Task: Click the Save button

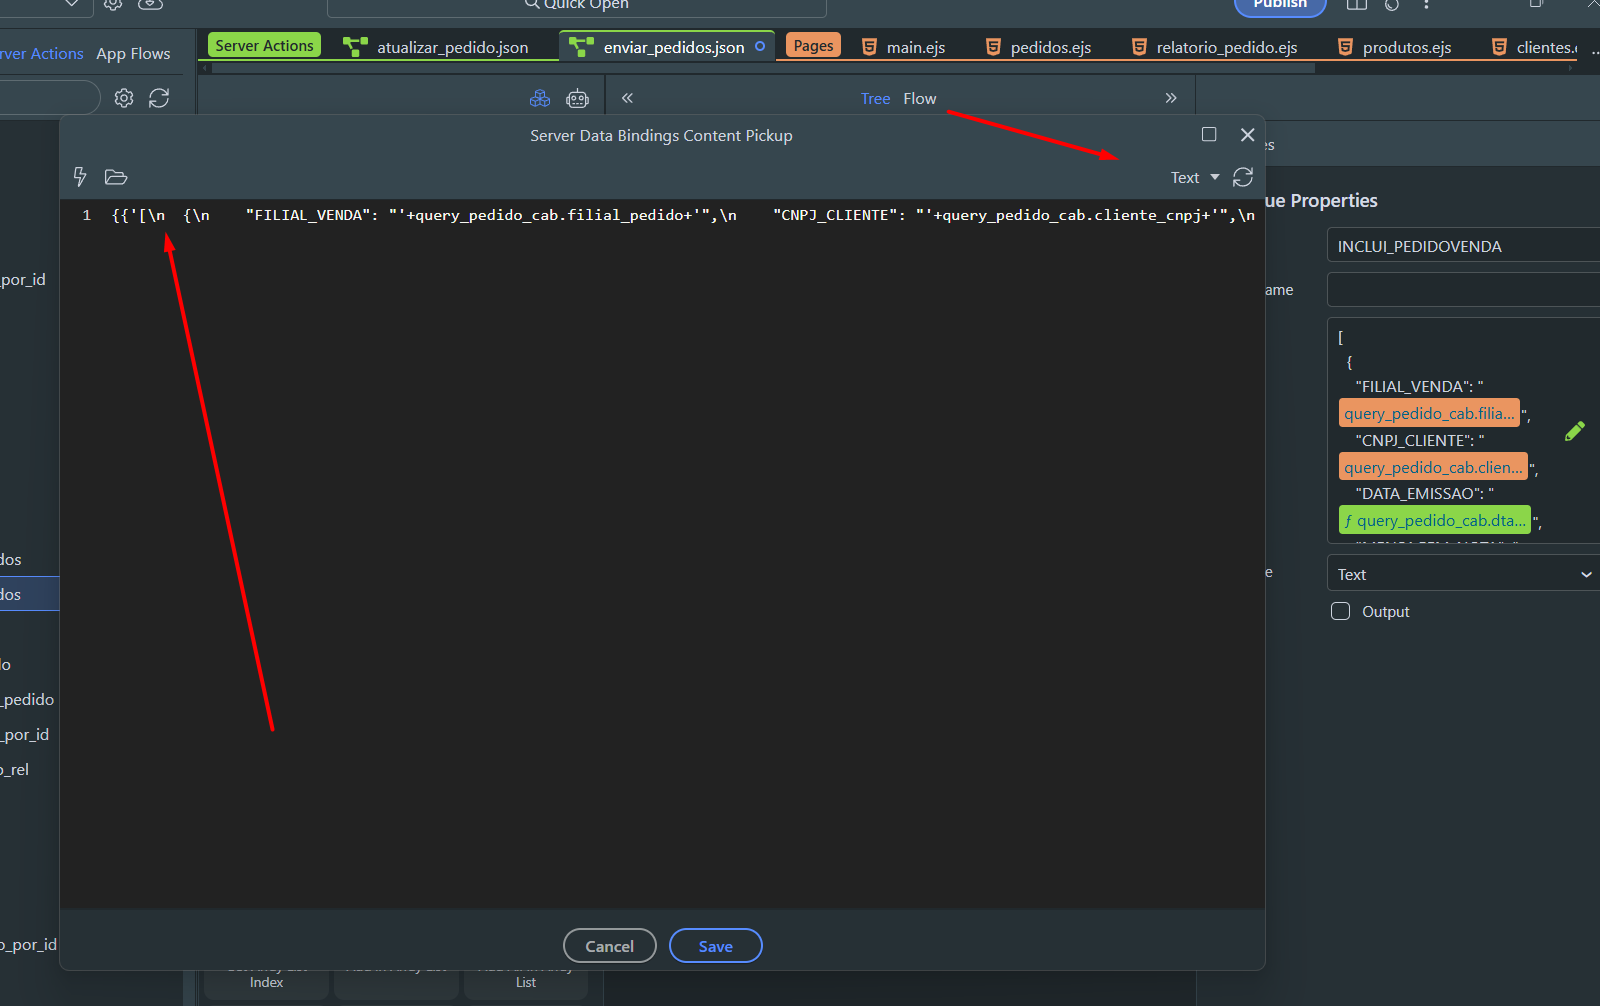Action: click(715, 946)
